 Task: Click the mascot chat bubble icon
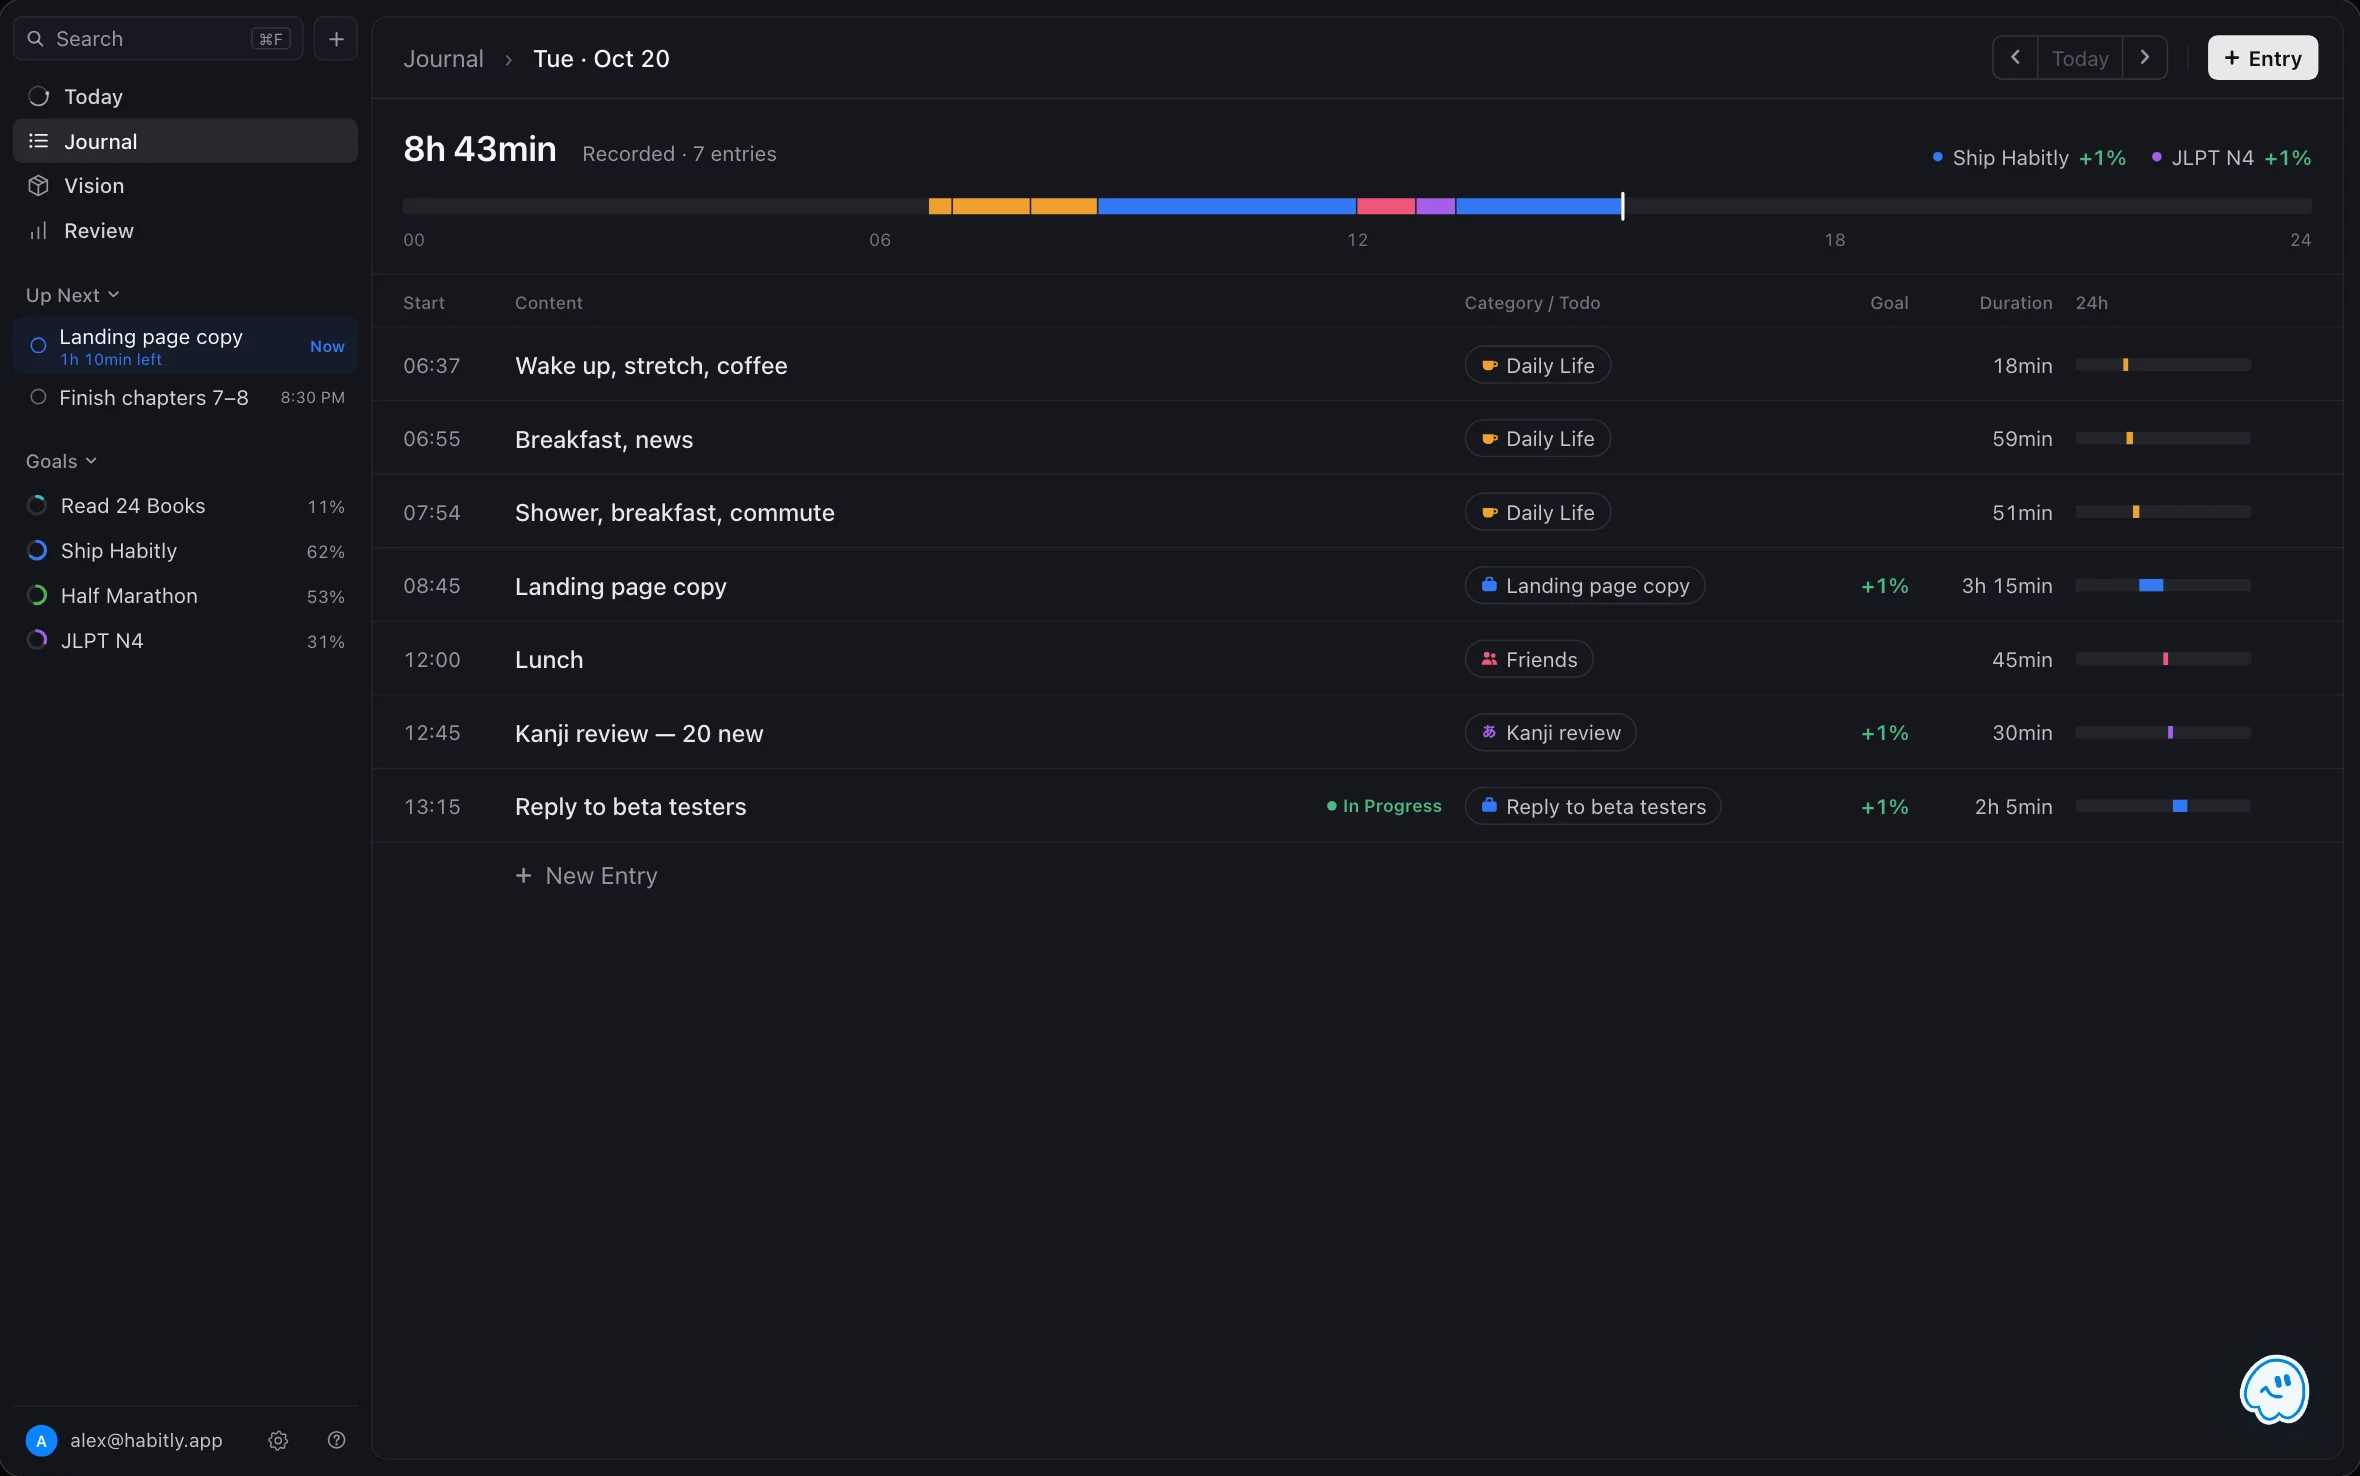(2274, 1389)
